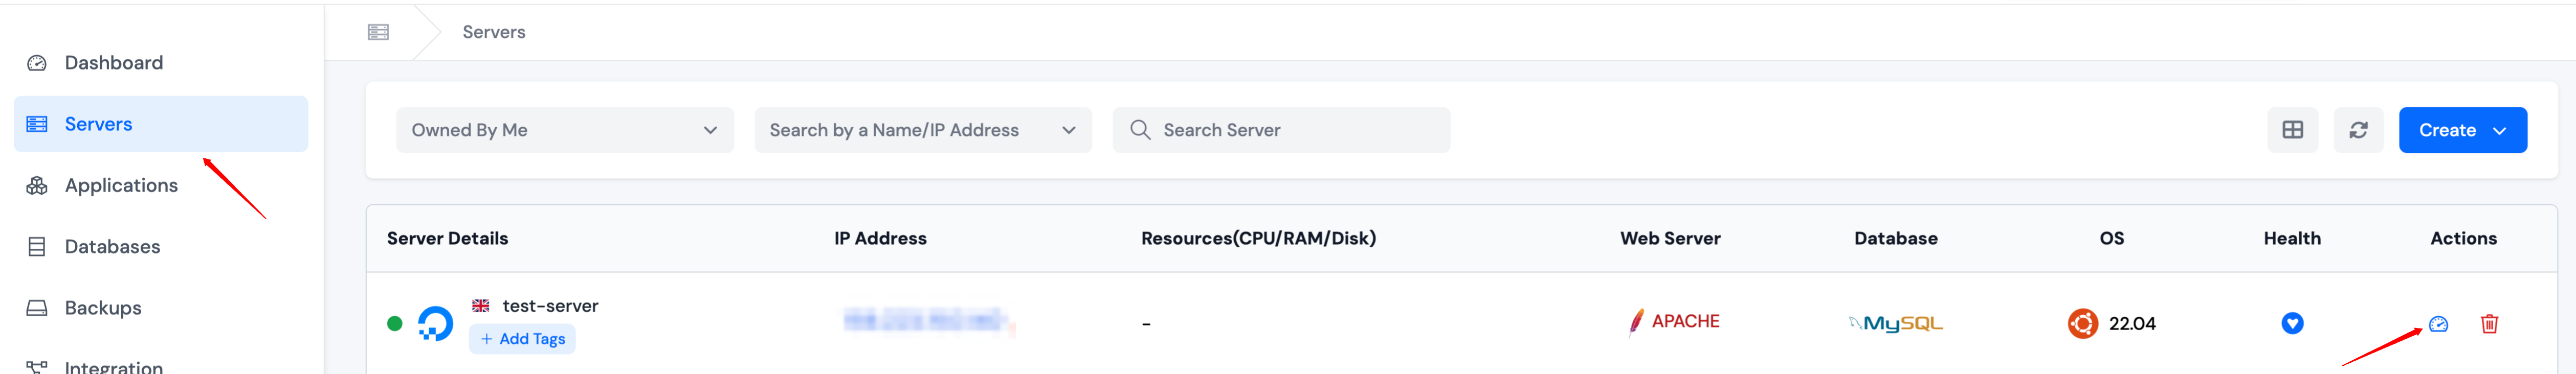Click Add Tags under test-server

tap(523, 339)
